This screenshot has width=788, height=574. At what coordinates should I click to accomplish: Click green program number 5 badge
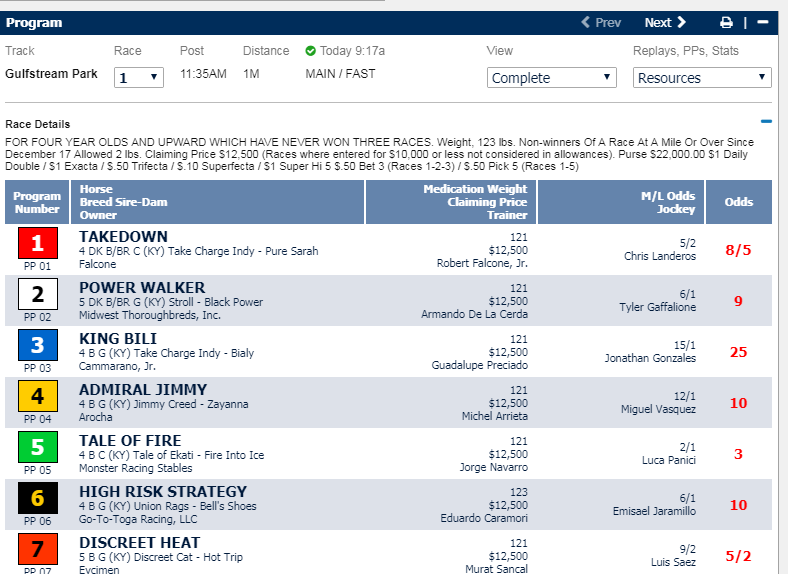coord(37,447)
